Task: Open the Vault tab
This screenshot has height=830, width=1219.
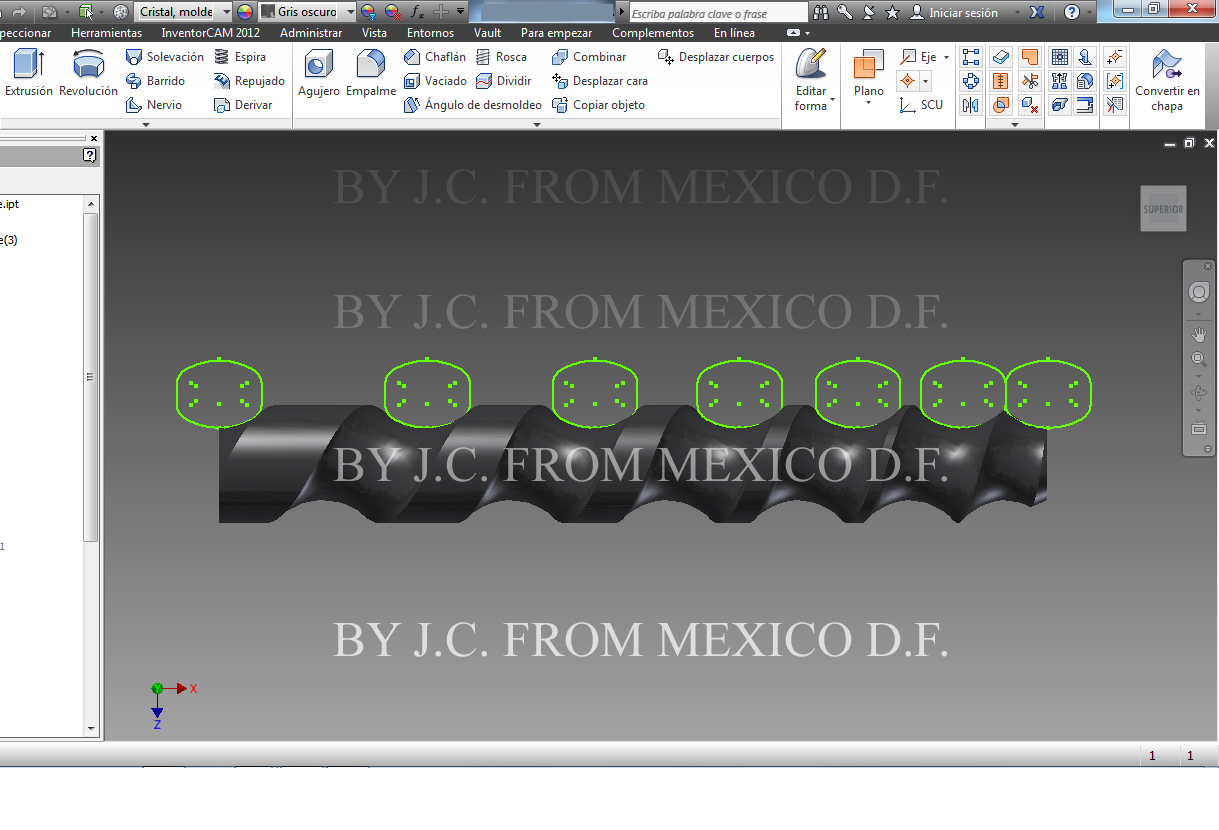Action: 488,33
